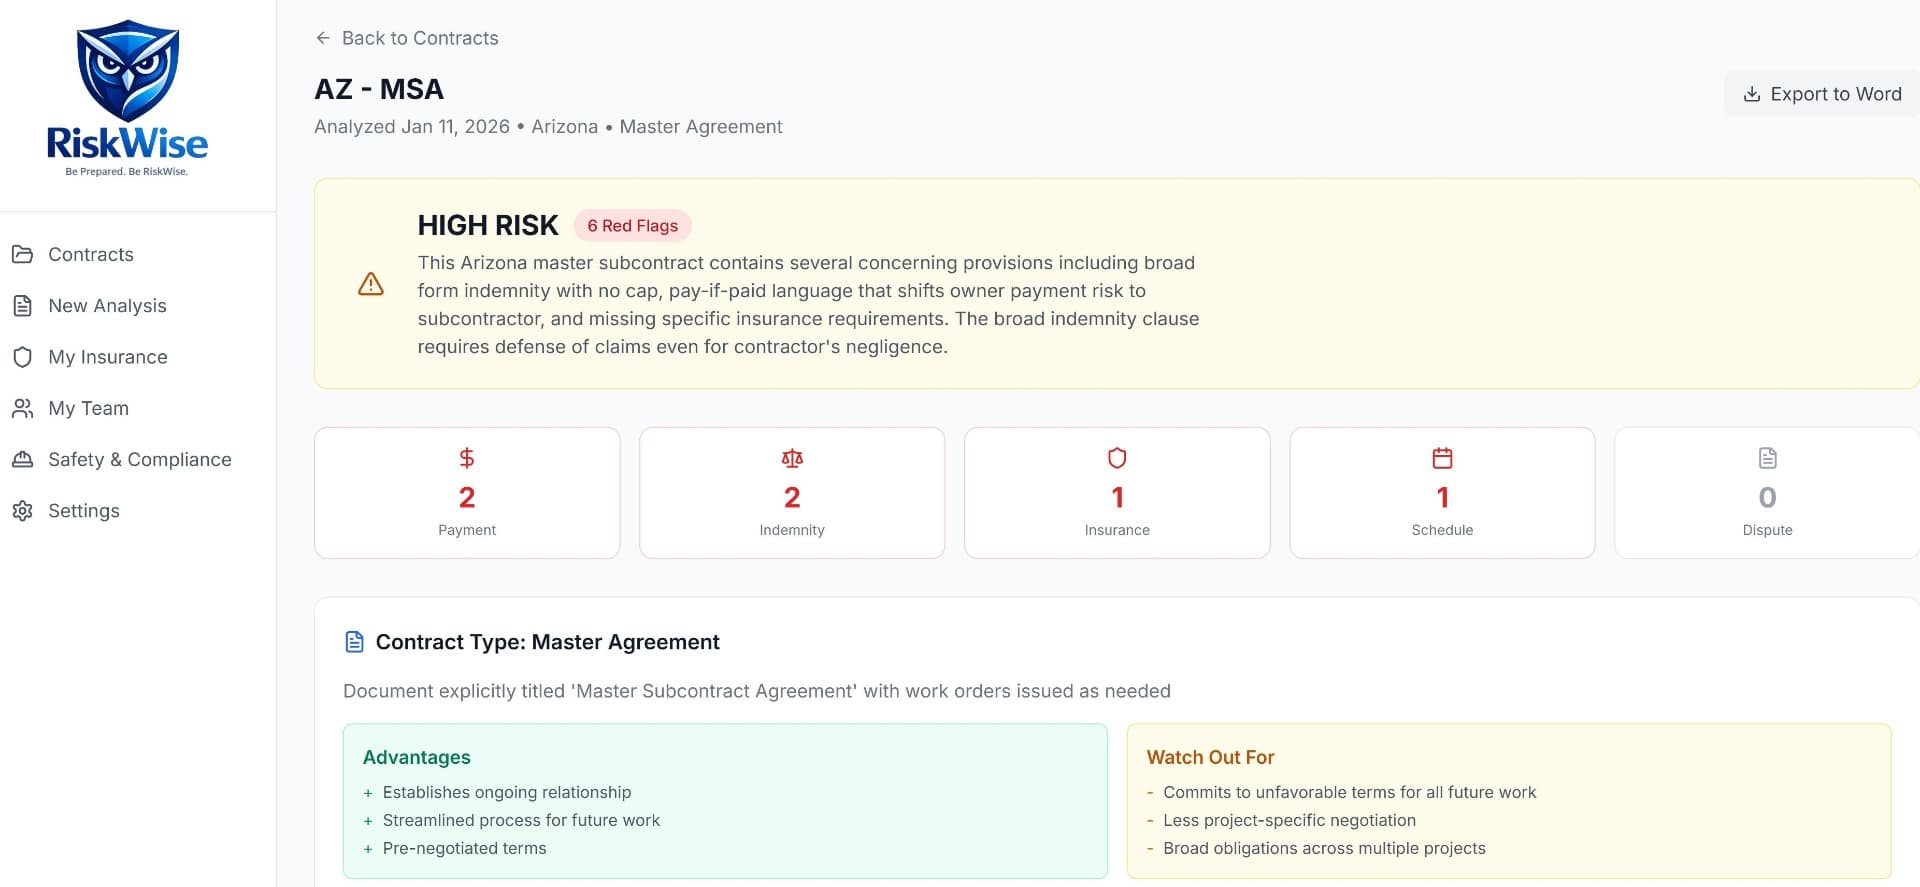Viewport: 1920px width, 887px height.
Task: Click the 6 Red Flags badge
Action: click(632, 226)
